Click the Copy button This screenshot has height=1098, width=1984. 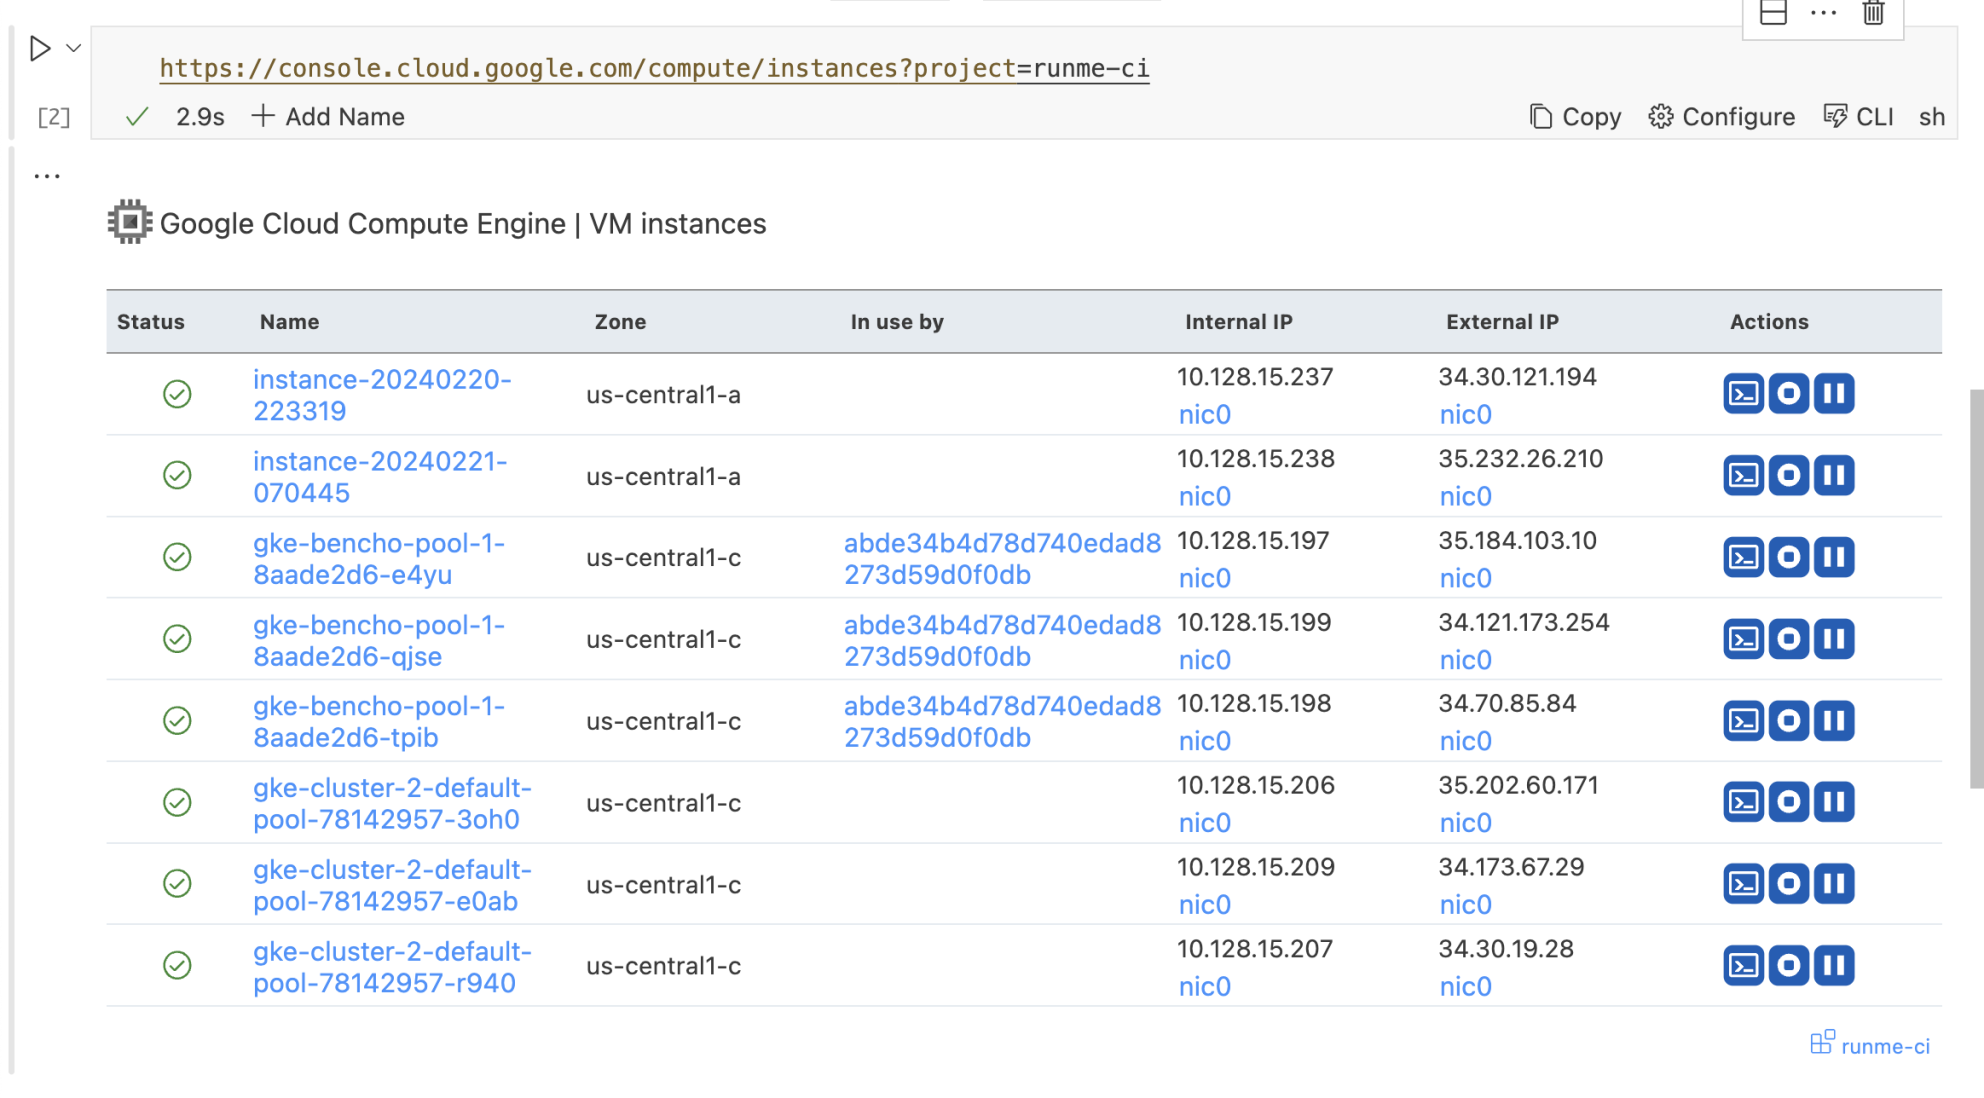coord(1575,117)
